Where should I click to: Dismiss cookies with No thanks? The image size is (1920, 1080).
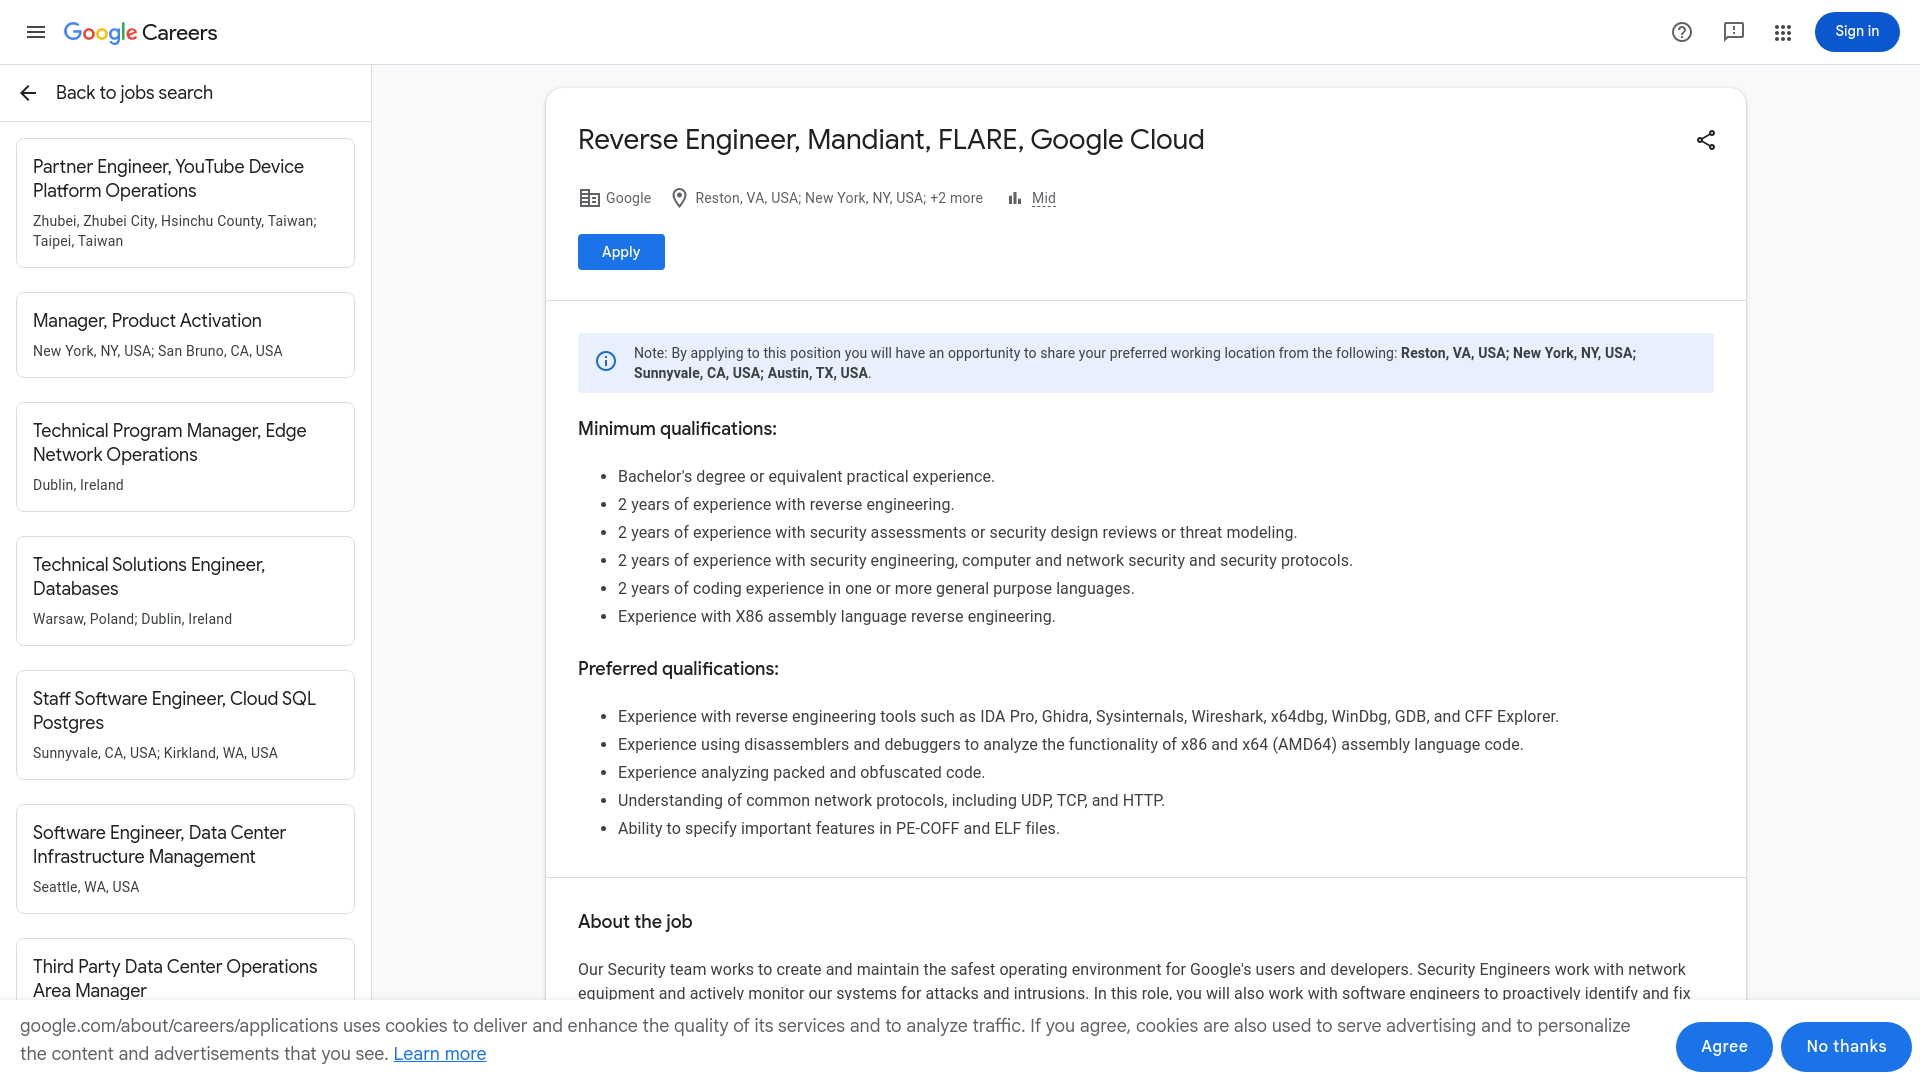click(1846, 1046)
